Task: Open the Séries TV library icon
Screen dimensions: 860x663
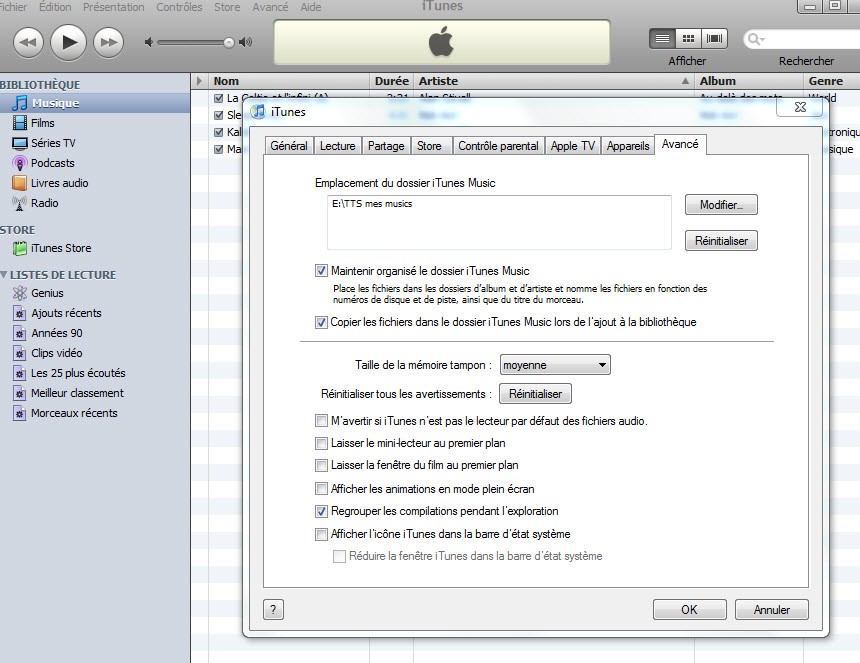Action: click(20, 143)
